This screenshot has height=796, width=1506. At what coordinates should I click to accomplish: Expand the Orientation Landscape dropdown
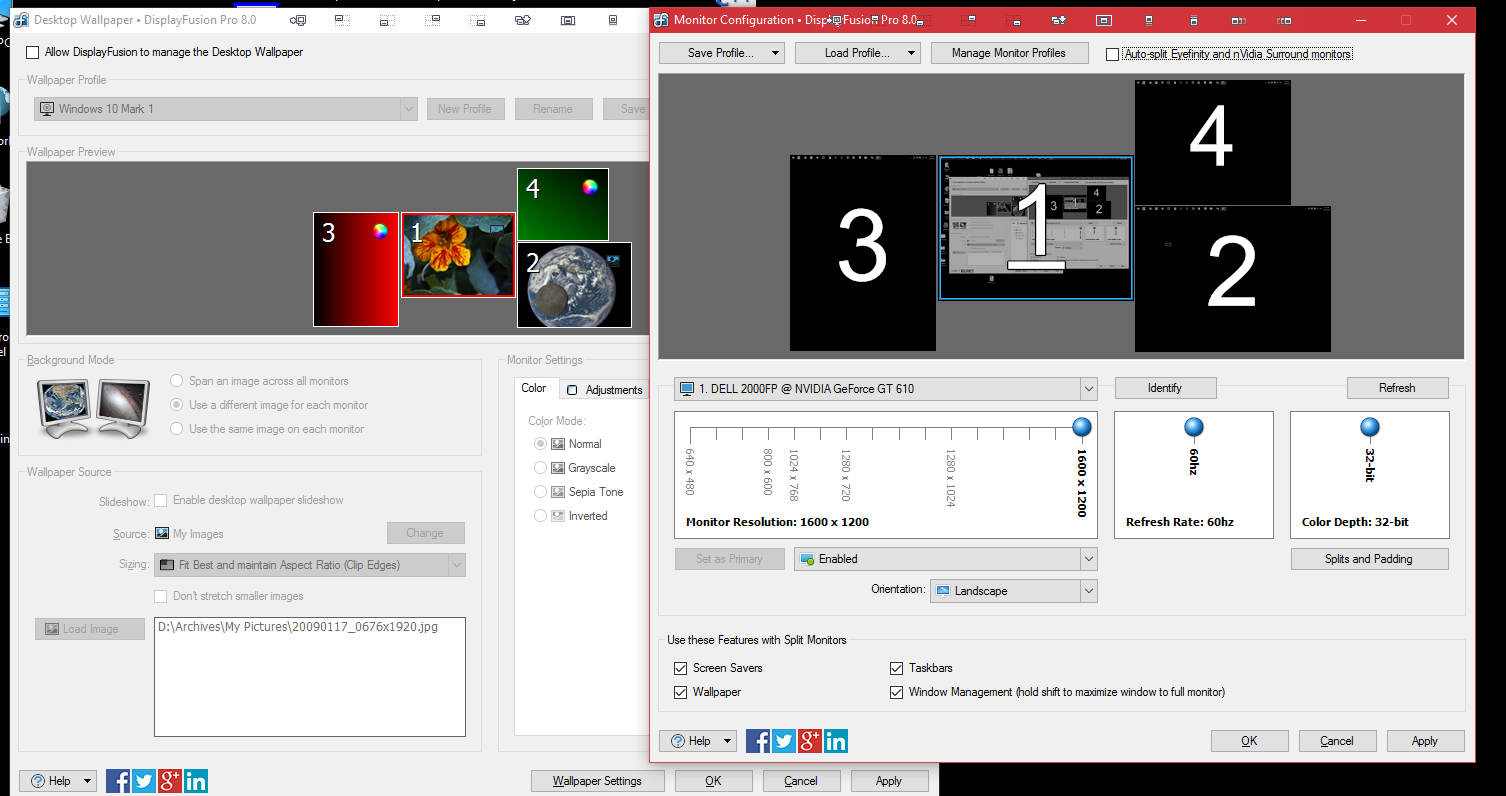[x=1088, y=591]
